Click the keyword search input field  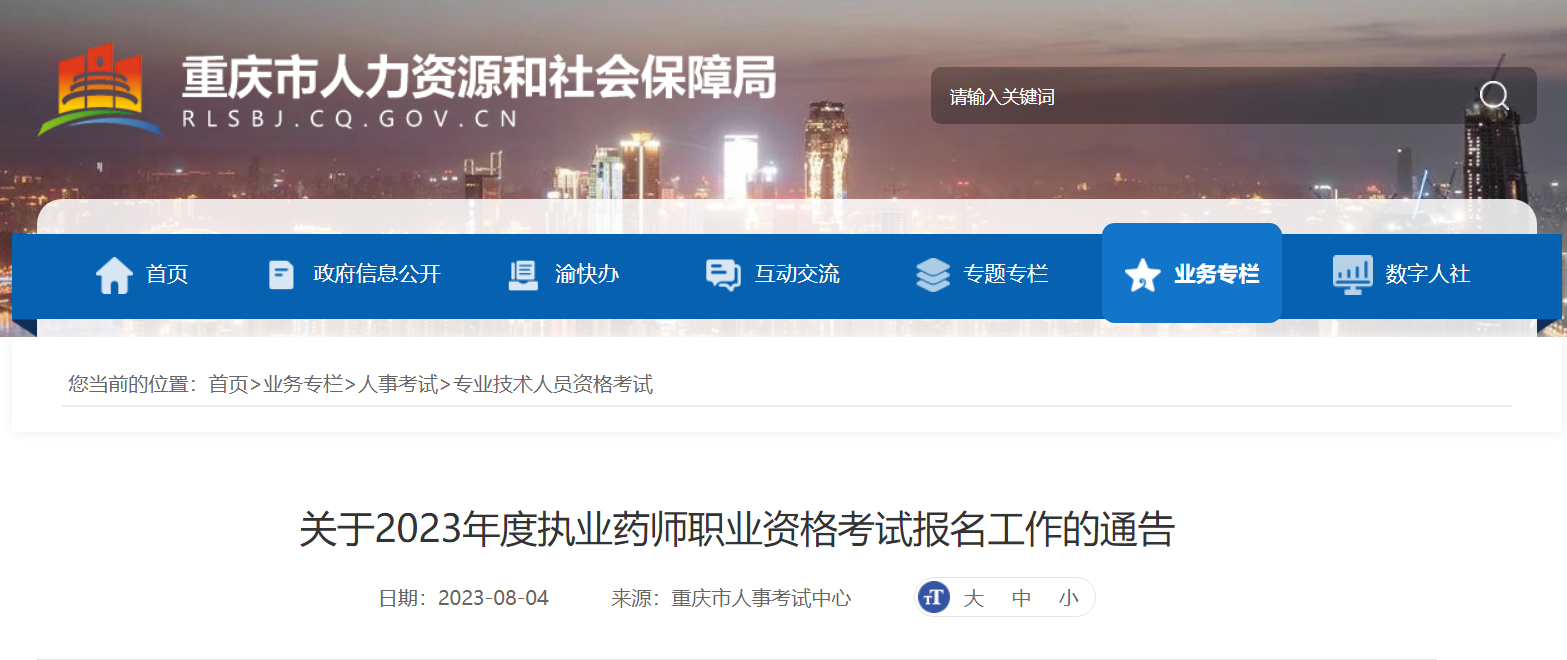[1200, 96]
